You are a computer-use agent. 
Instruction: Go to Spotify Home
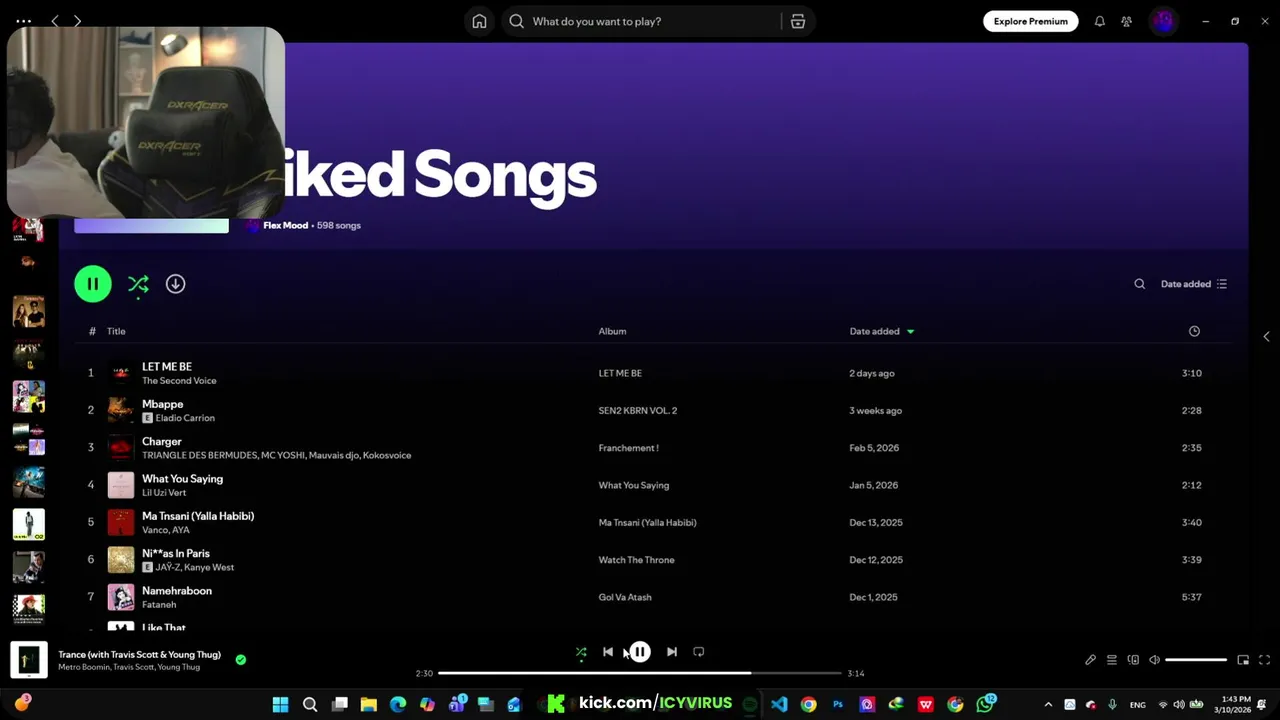pos(479,21)
